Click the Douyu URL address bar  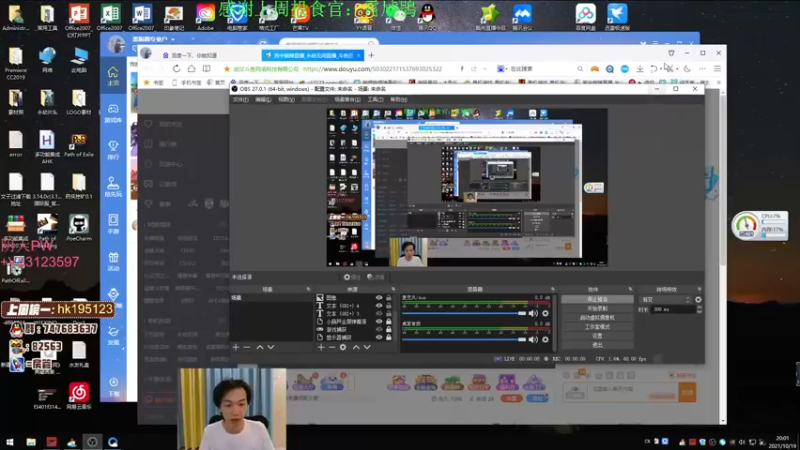click(372, 69)
